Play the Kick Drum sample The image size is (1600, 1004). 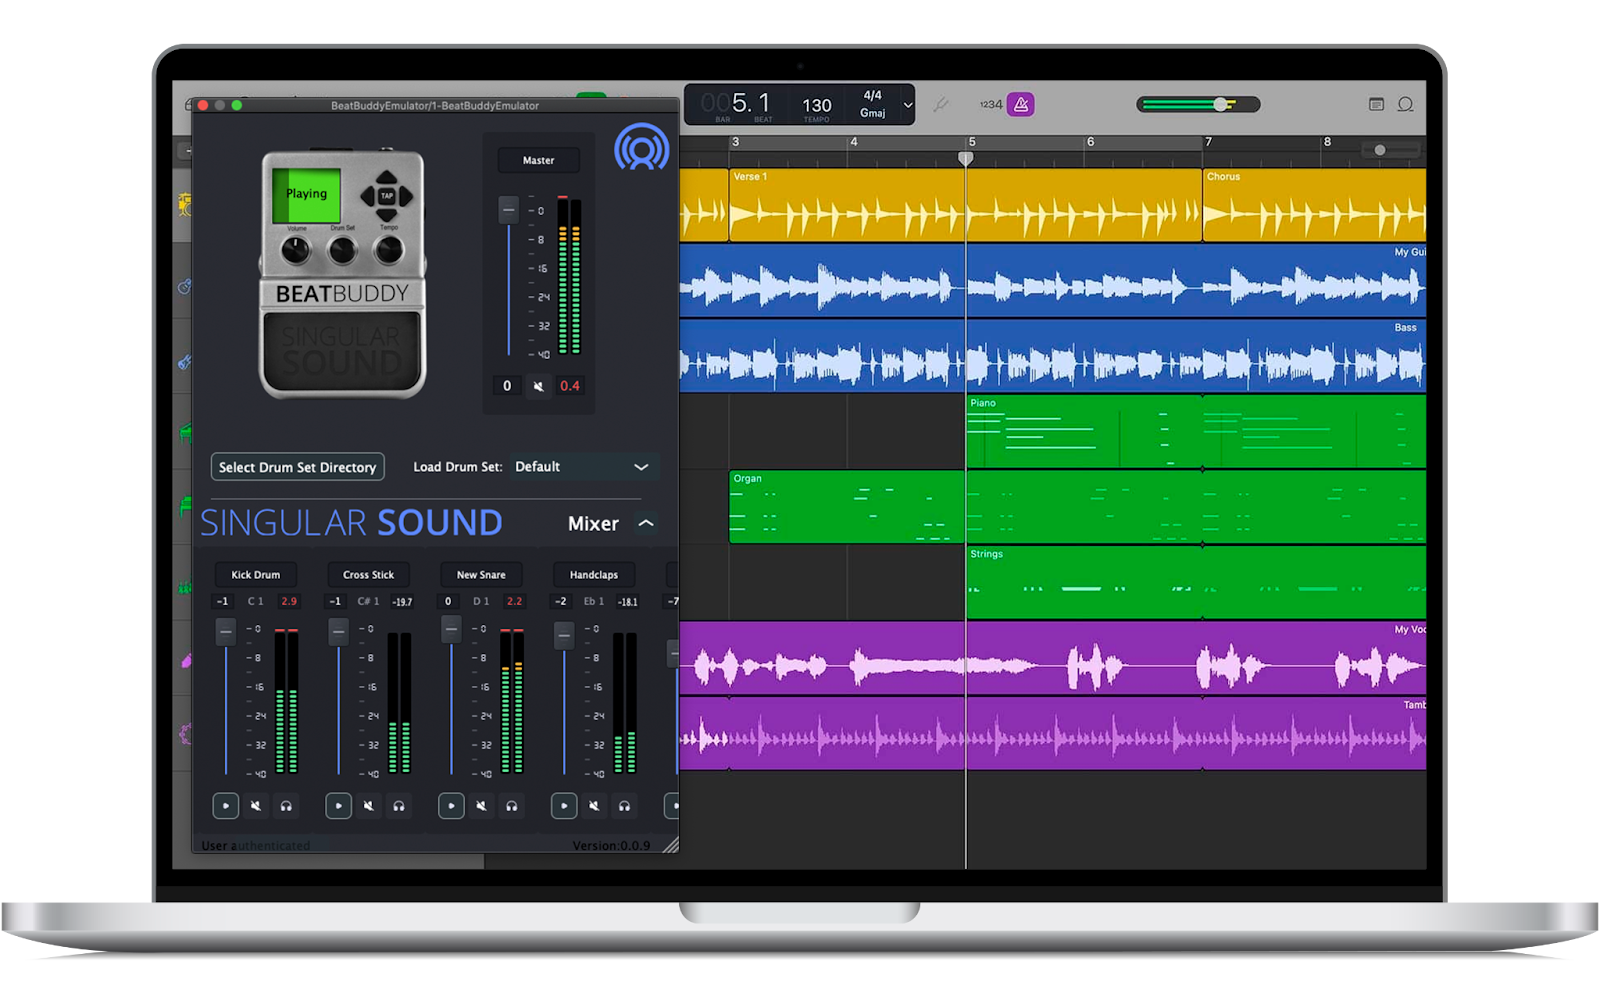click(x=226, y=805)
